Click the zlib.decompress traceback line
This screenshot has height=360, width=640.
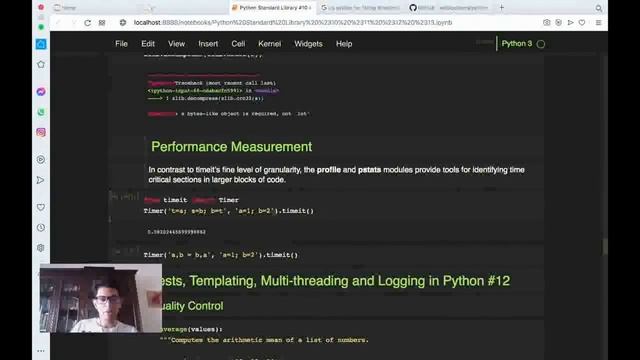coord(206,98)
